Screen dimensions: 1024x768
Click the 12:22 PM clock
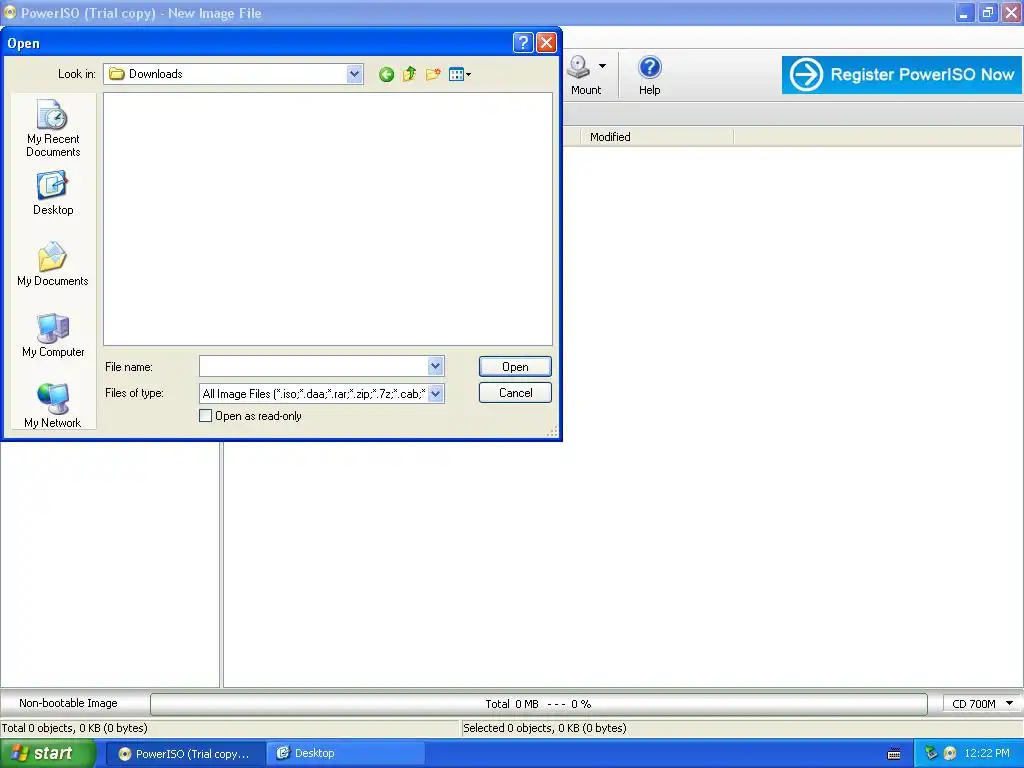[987, 753]
